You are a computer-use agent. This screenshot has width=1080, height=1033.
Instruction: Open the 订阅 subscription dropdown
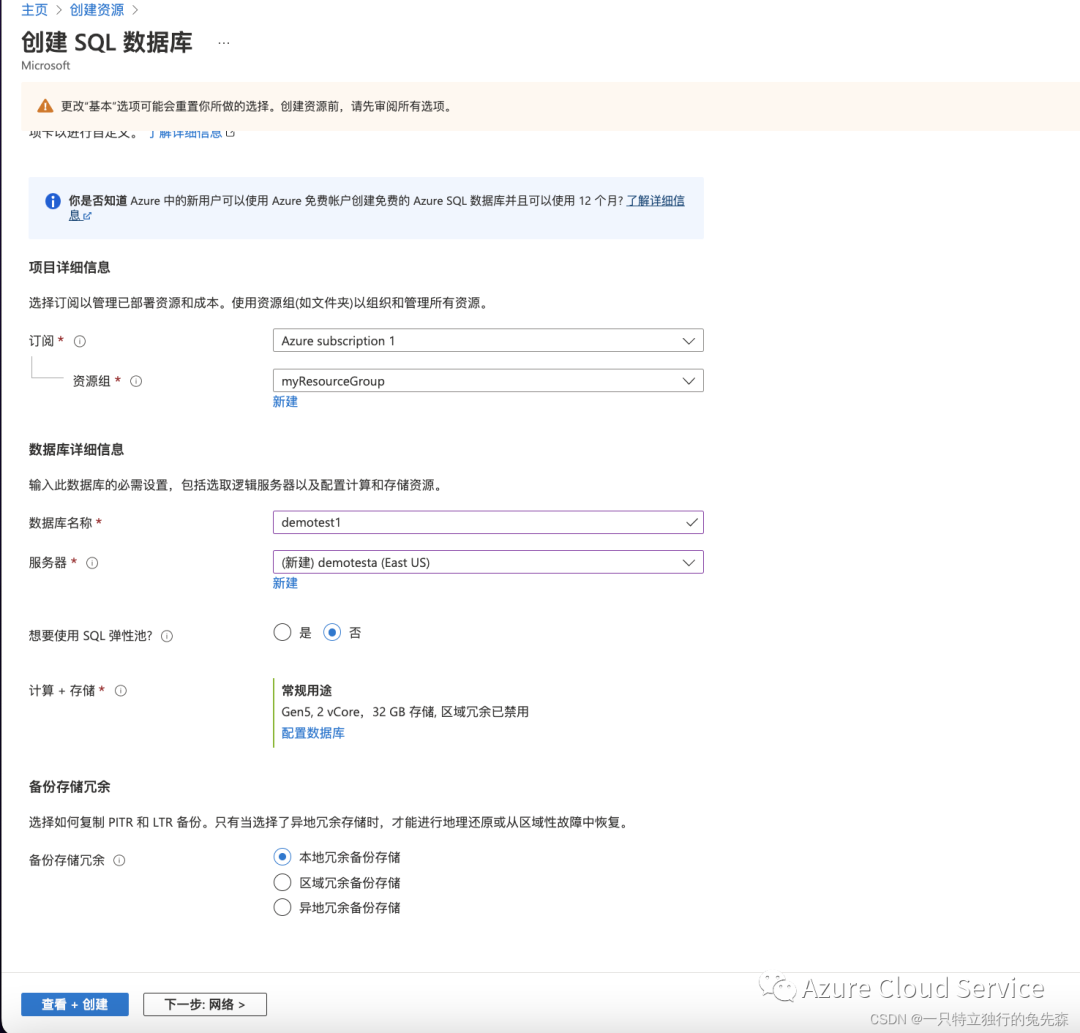[488, 341]
